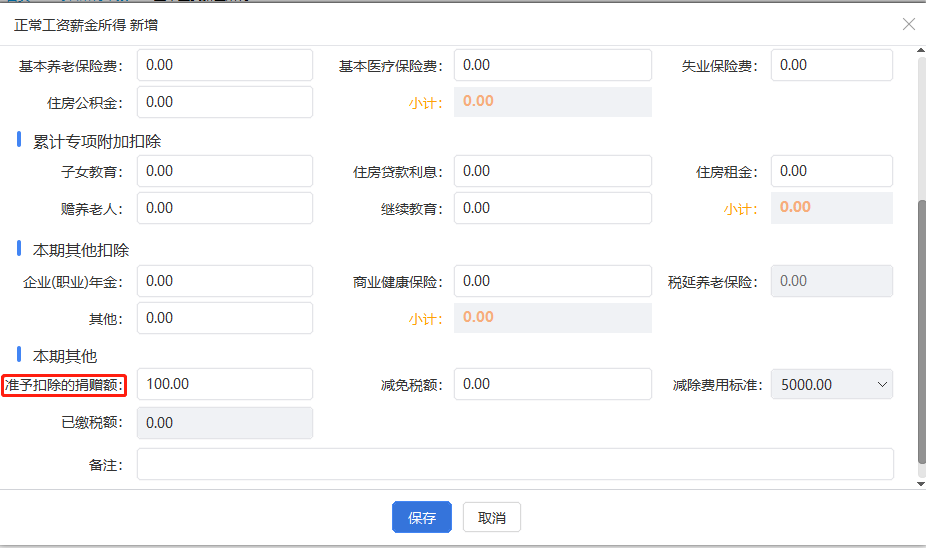This screenshot has width=926, height=548.
Task: Open the 减除费用标准 dropdown
Action: coord(832,384)
